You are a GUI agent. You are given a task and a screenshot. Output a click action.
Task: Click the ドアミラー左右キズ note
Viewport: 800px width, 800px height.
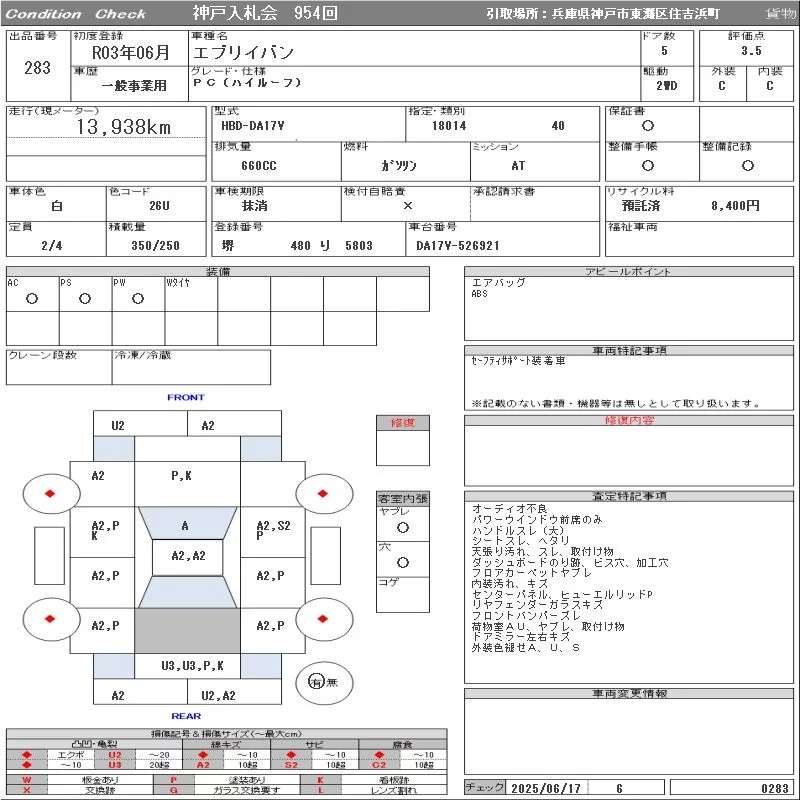pos(520,637)
